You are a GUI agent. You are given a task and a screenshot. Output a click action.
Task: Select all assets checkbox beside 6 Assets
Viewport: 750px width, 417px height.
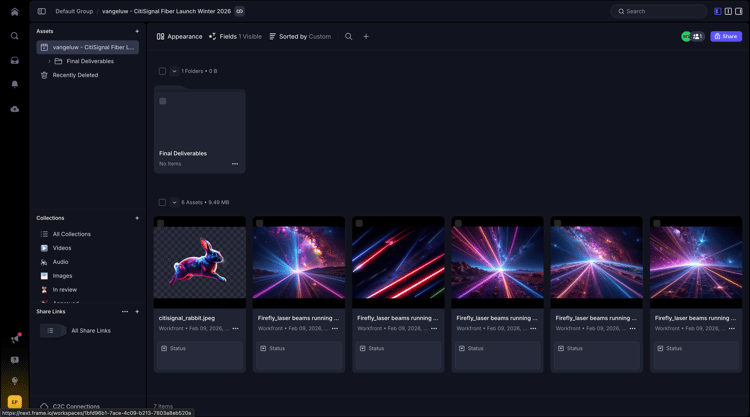pos(162,202)
